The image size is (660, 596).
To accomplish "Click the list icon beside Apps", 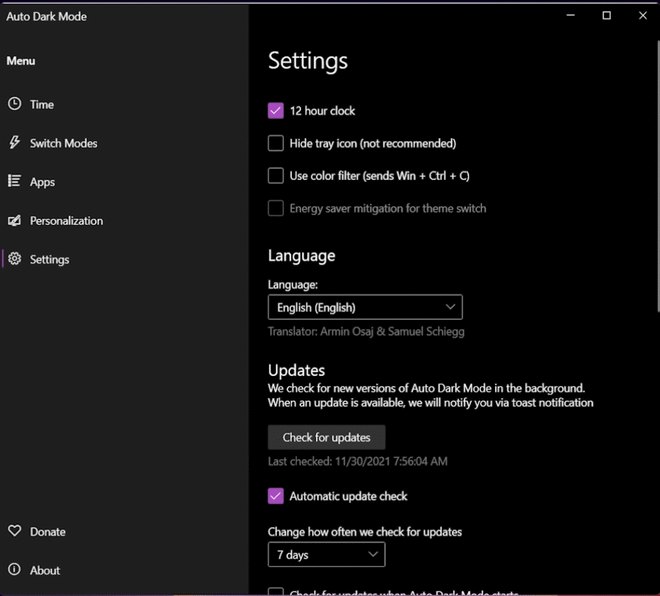I will point(14,181).
